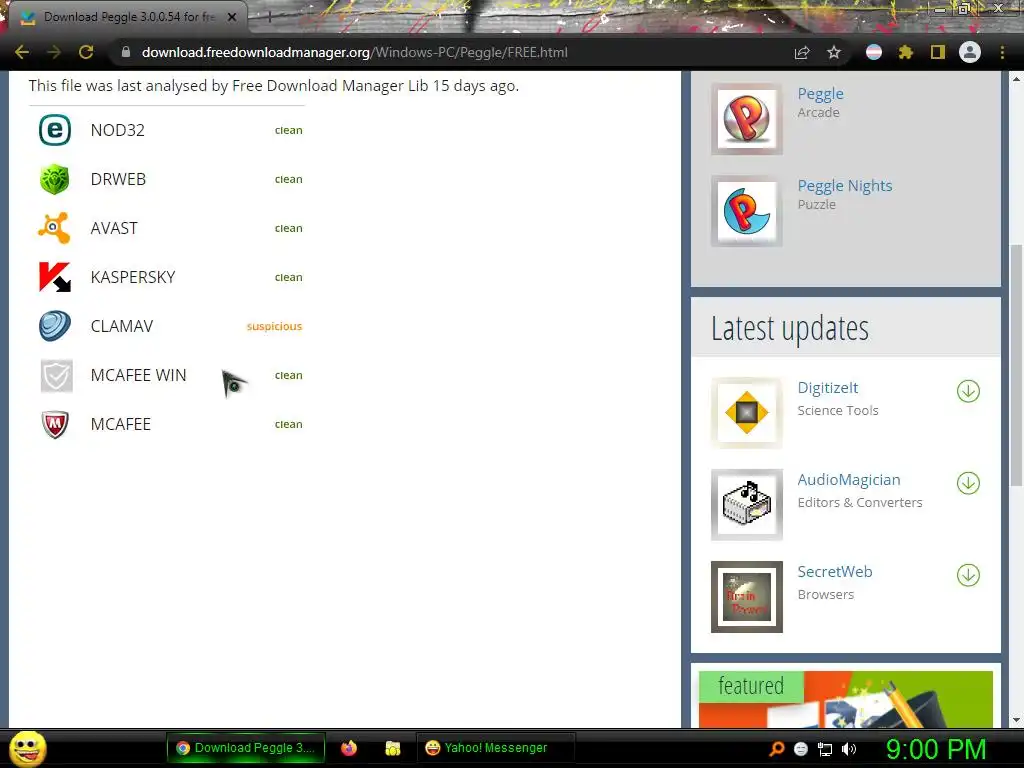Image resolution: width=1024 pixels, height=768 pixels.
Task: Download SecretWeb with green arrow icon
Action: (968, 575)
